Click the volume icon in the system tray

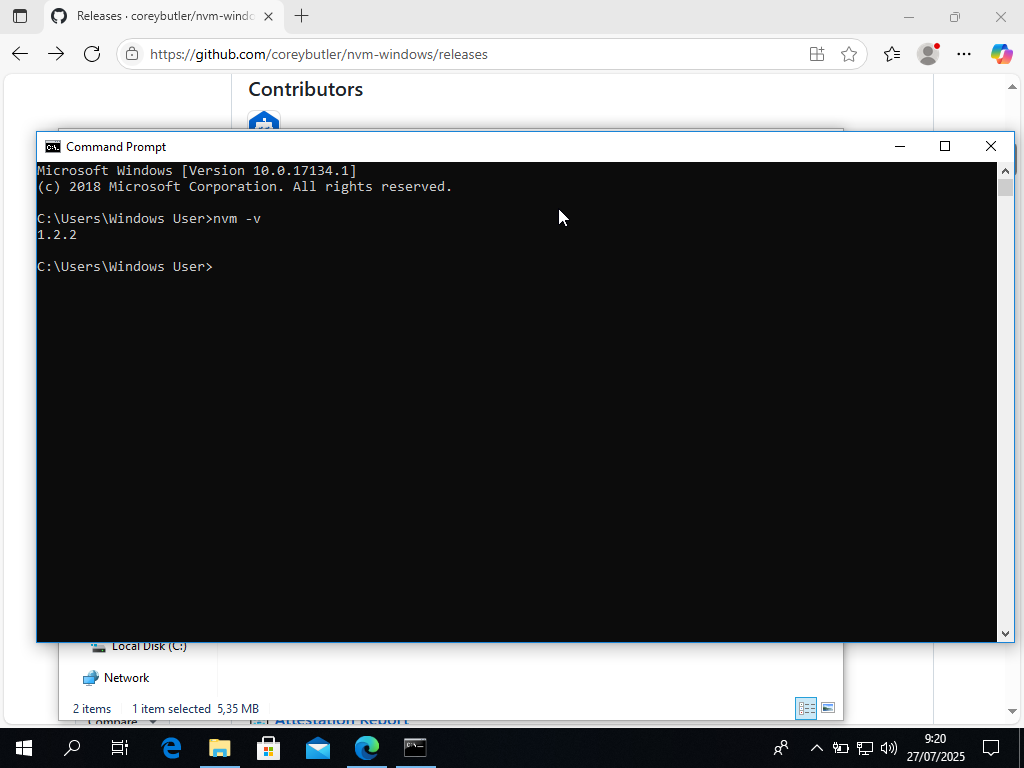889,748
